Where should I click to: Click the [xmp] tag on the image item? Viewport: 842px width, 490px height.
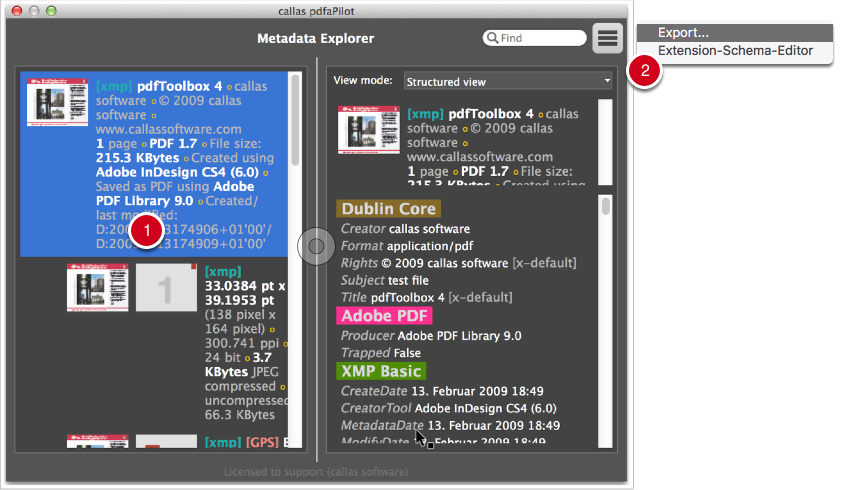pos(223,272)
